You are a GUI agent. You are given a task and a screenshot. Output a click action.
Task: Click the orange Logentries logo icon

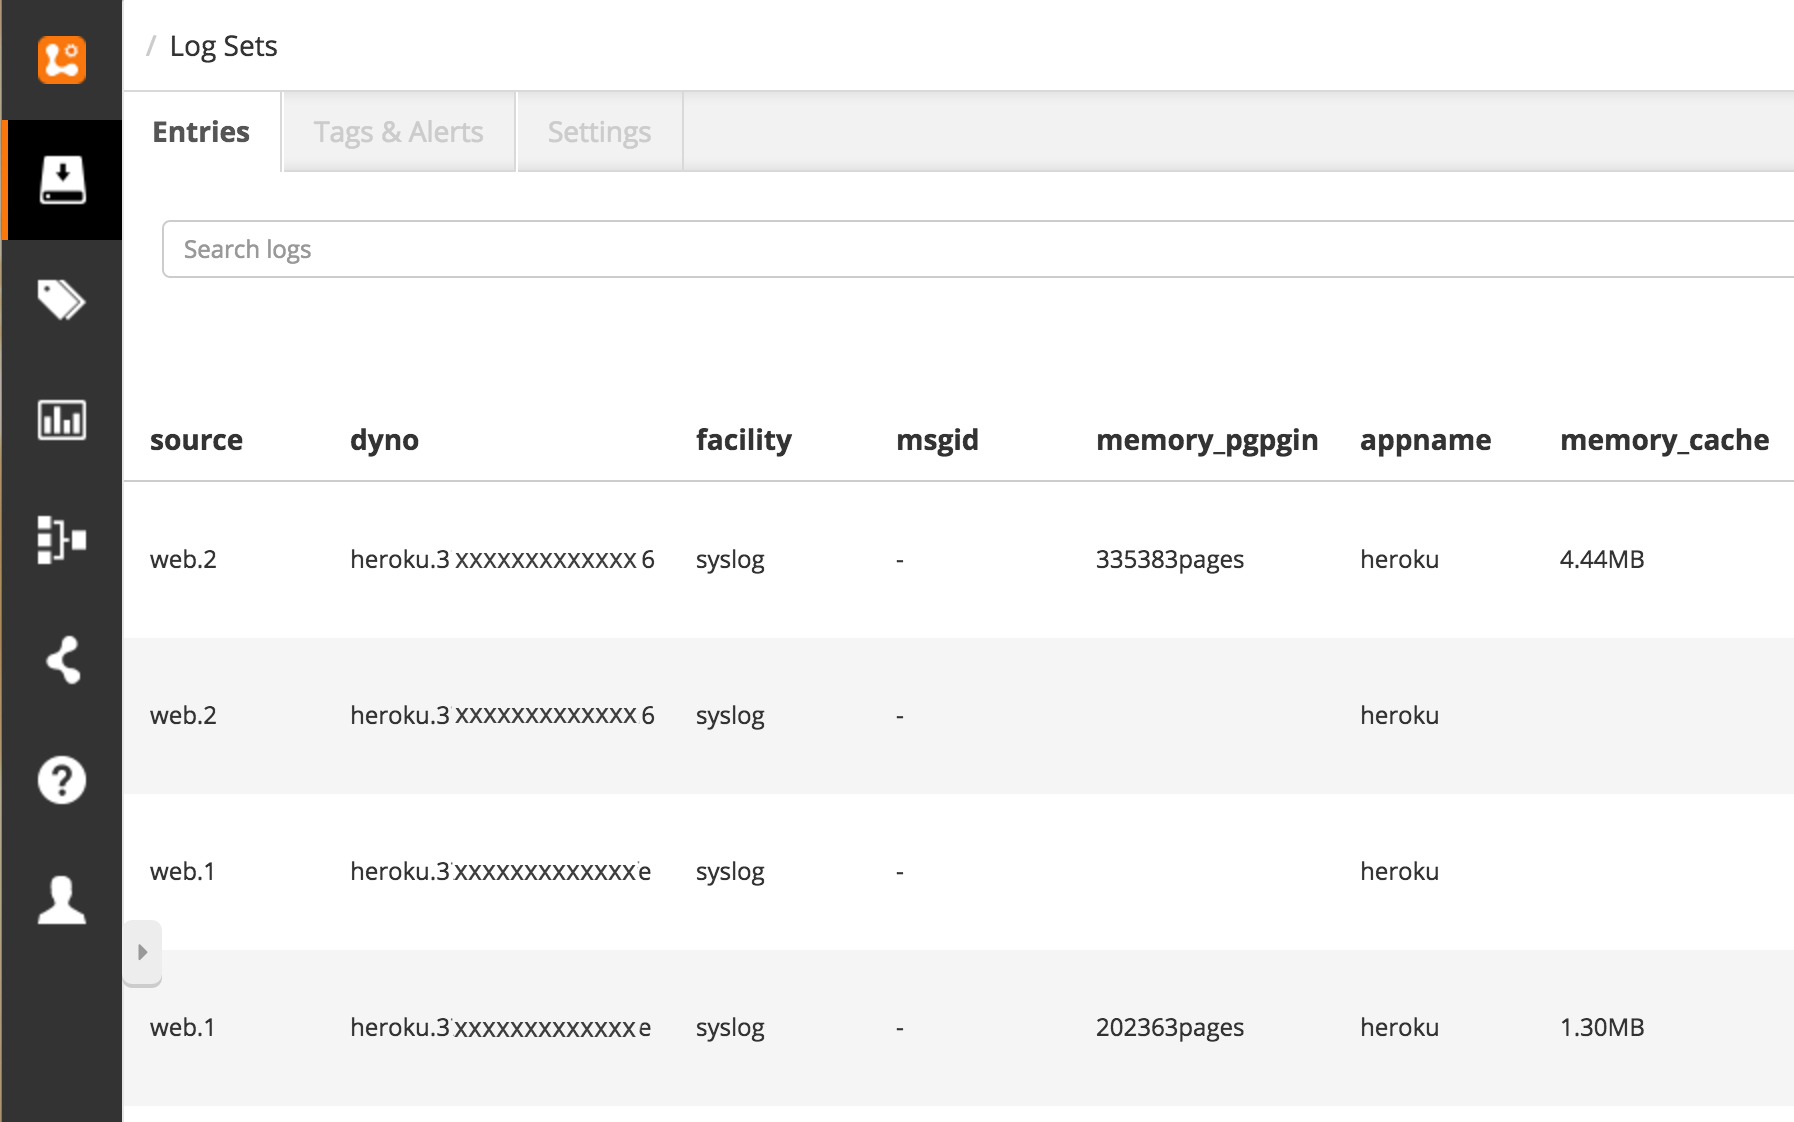[x=62, y=60]
